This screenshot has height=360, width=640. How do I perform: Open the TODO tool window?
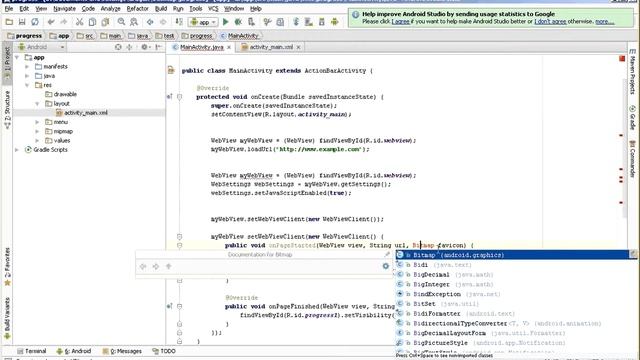click(164, 351)
